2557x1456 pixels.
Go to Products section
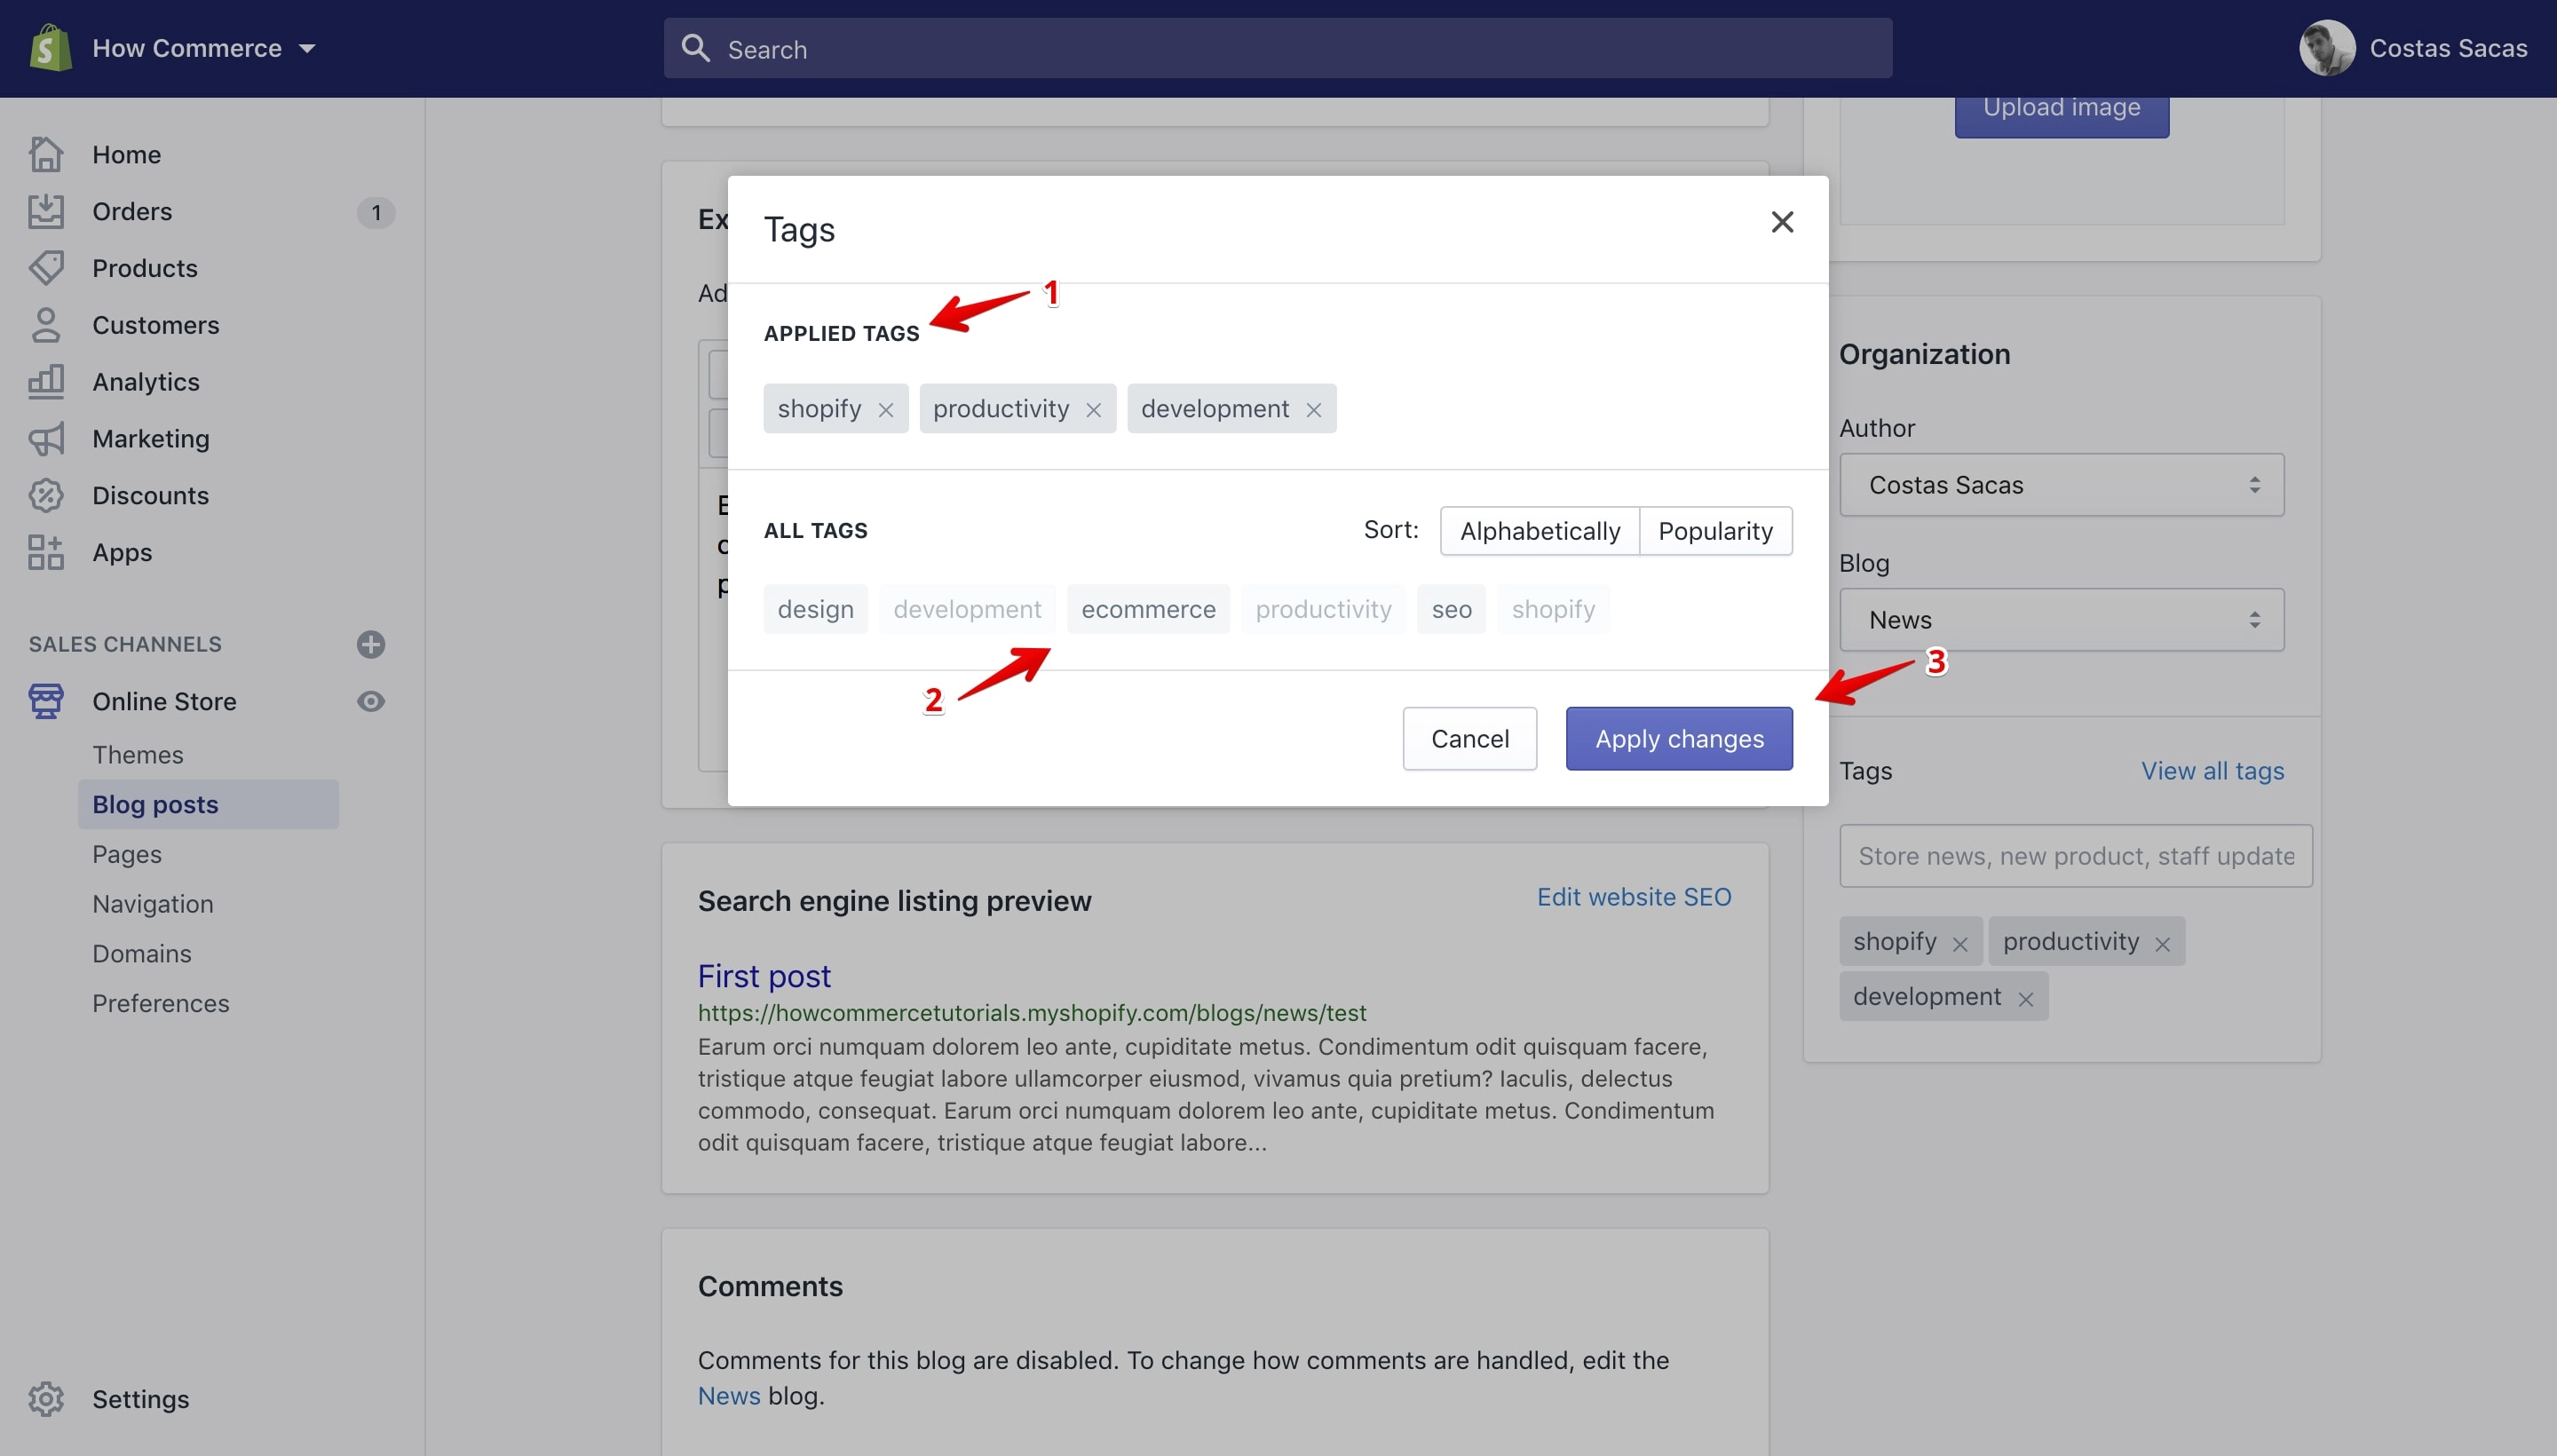[145, 268]
